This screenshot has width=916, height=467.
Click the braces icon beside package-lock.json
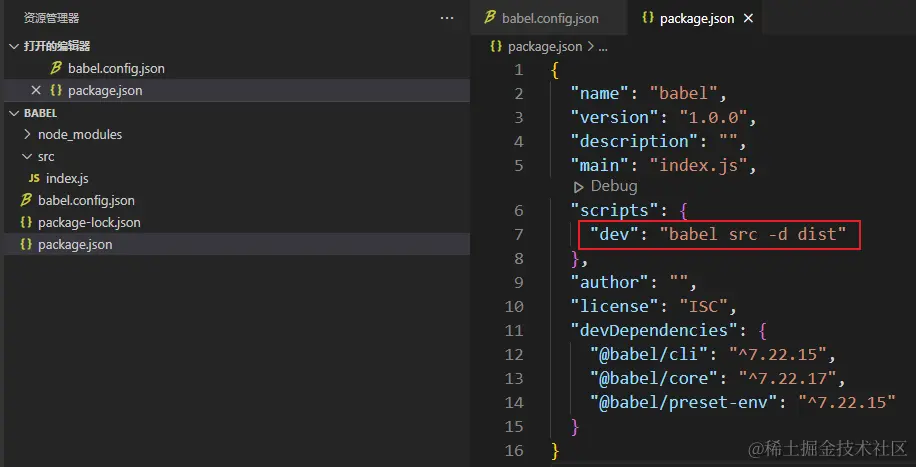(x=26, y=223)
